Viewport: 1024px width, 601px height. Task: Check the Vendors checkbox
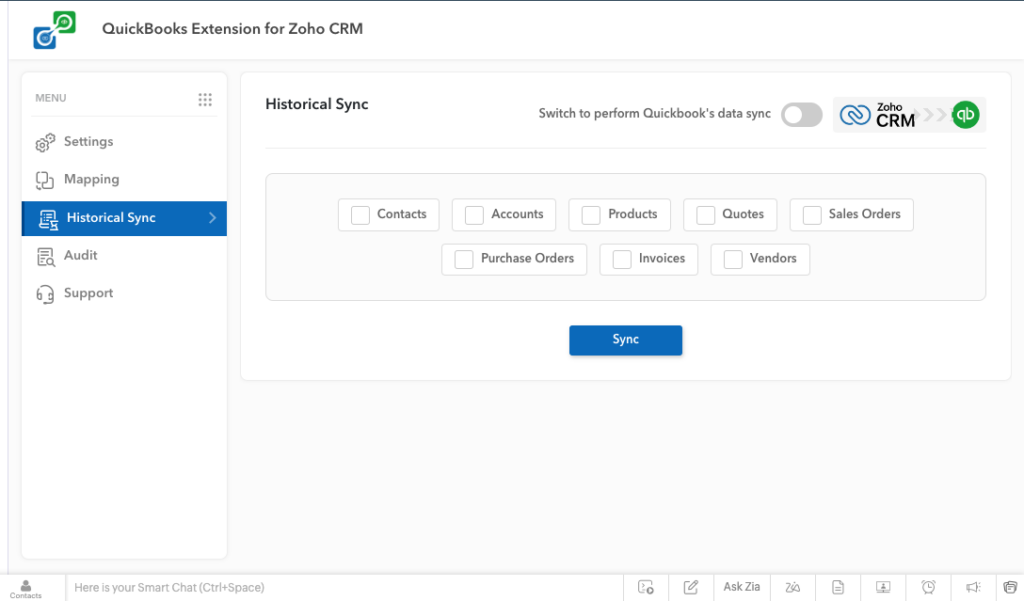733,259
